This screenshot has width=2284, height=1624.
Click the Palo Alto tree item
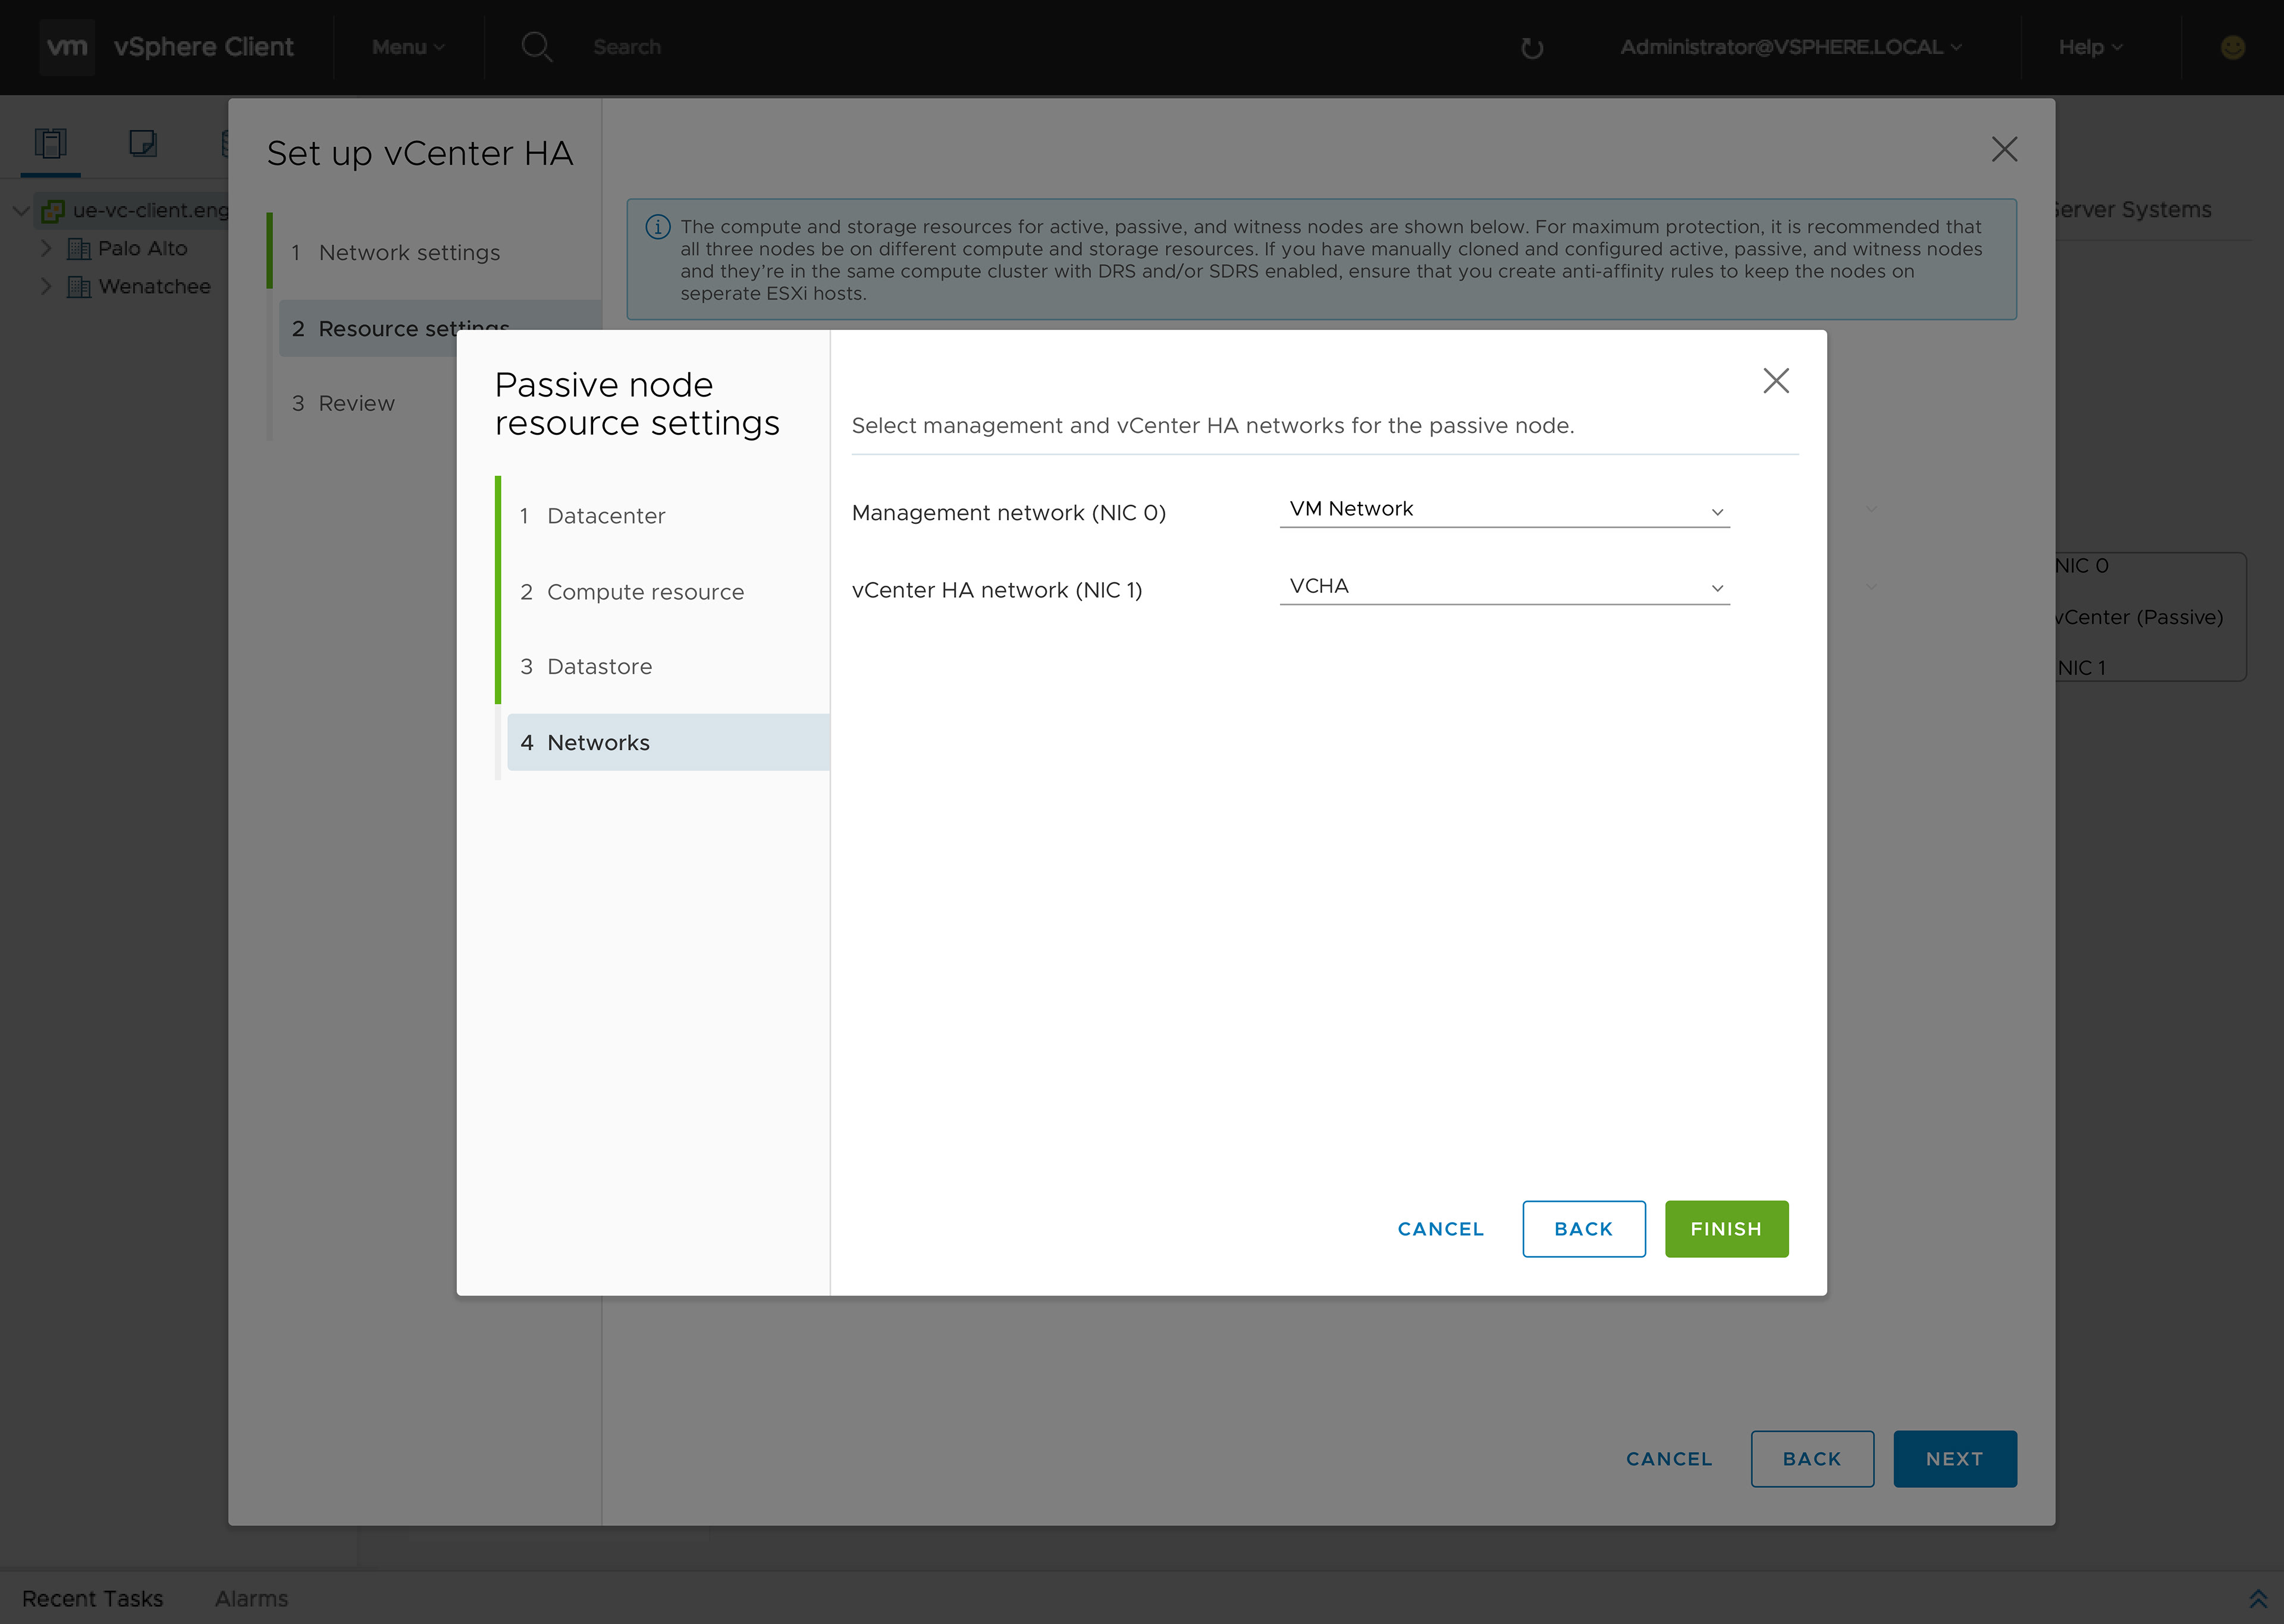pyautogui.click(x=142, y=248)
